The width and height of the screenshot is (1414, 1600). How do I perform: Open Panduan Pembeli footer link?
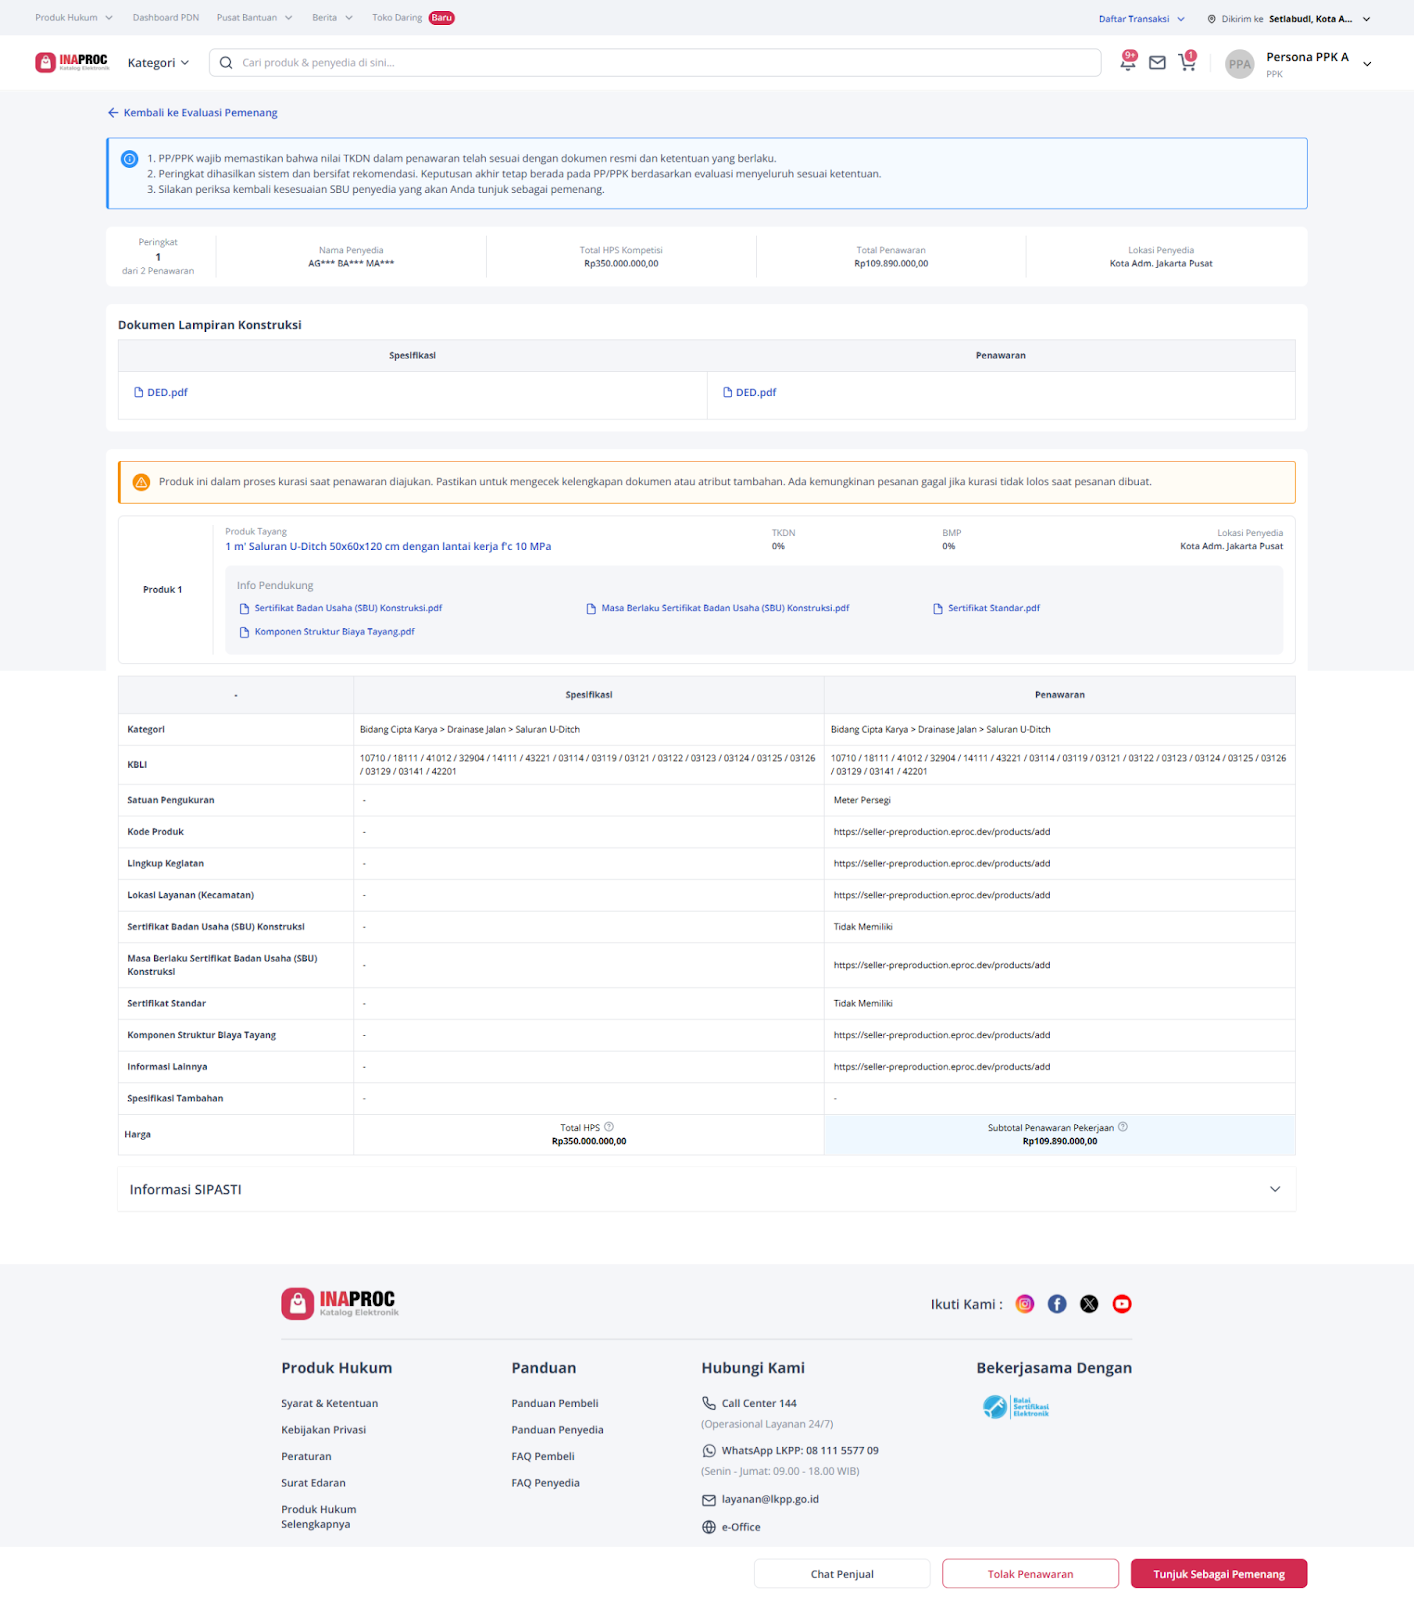coord(555,1404)
